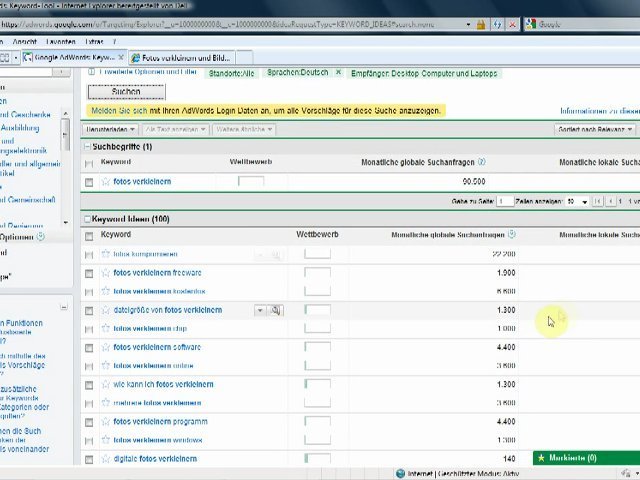Check the box for 'fotos verkleinern programm'
Viewport: 640px width, 480px height.
89,422
